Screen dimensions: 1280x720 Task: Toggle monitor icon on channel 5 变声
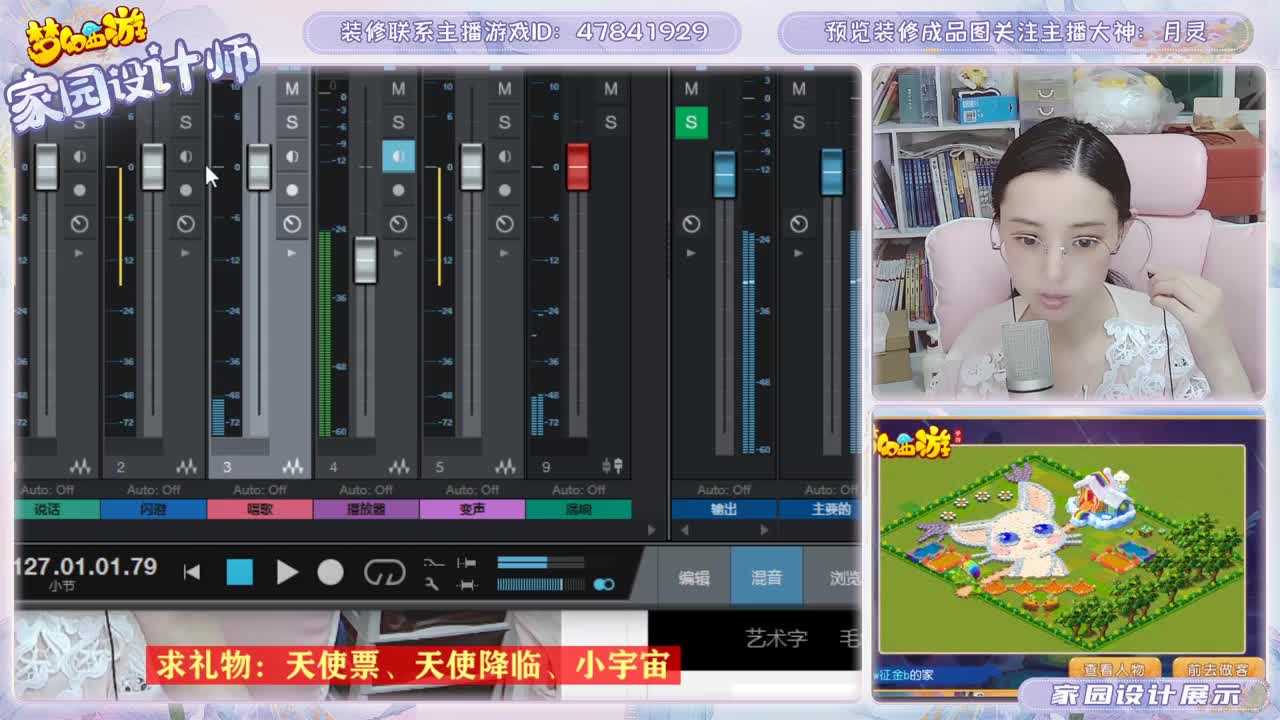point(504,157)
